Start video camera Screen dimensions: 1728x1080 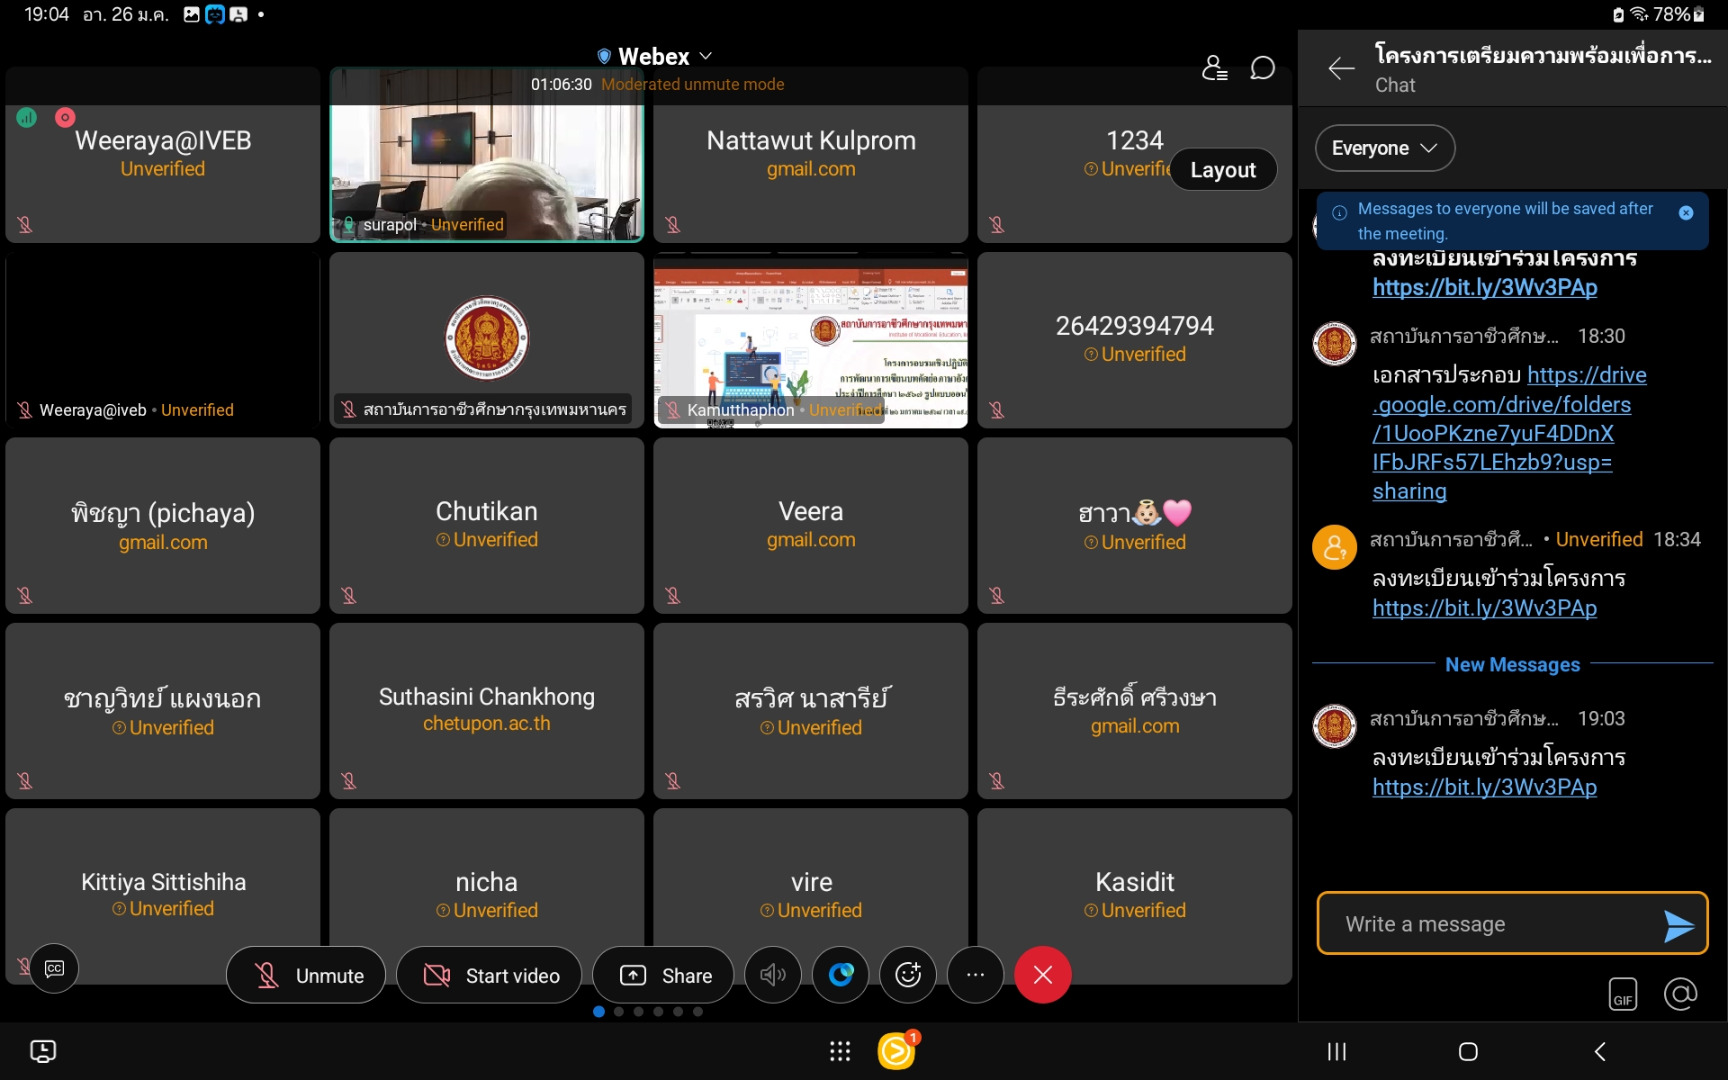click(489, 975)
